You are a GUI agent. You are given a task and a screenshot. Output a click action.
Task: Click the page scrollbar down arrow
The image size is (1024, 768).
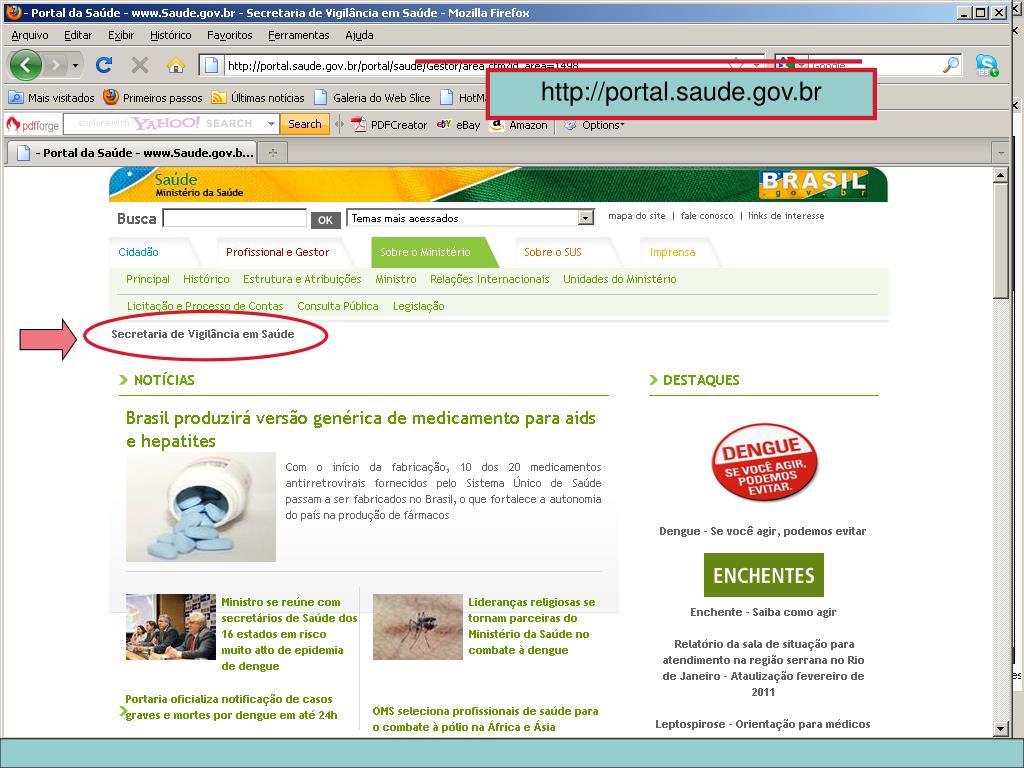[x=1000, y=728]
